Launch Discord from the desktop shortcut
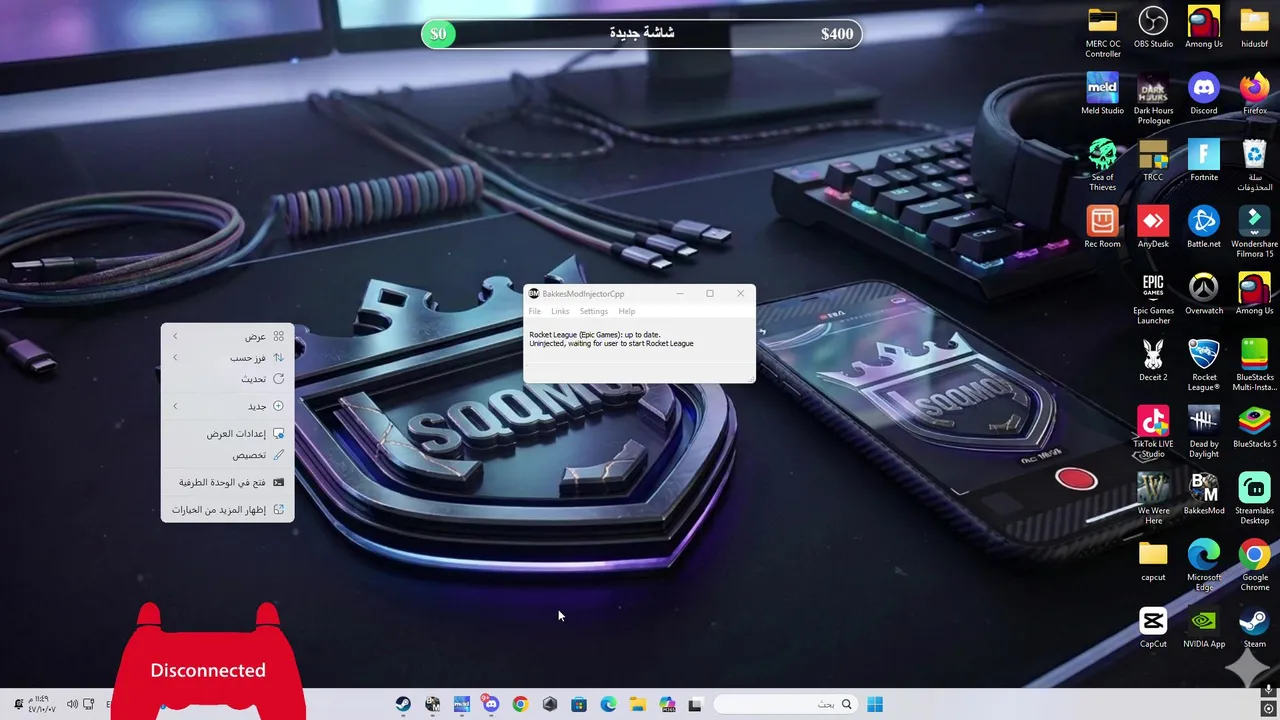The width and height of the screenshot is (1280, 720). coord(1203,94)
